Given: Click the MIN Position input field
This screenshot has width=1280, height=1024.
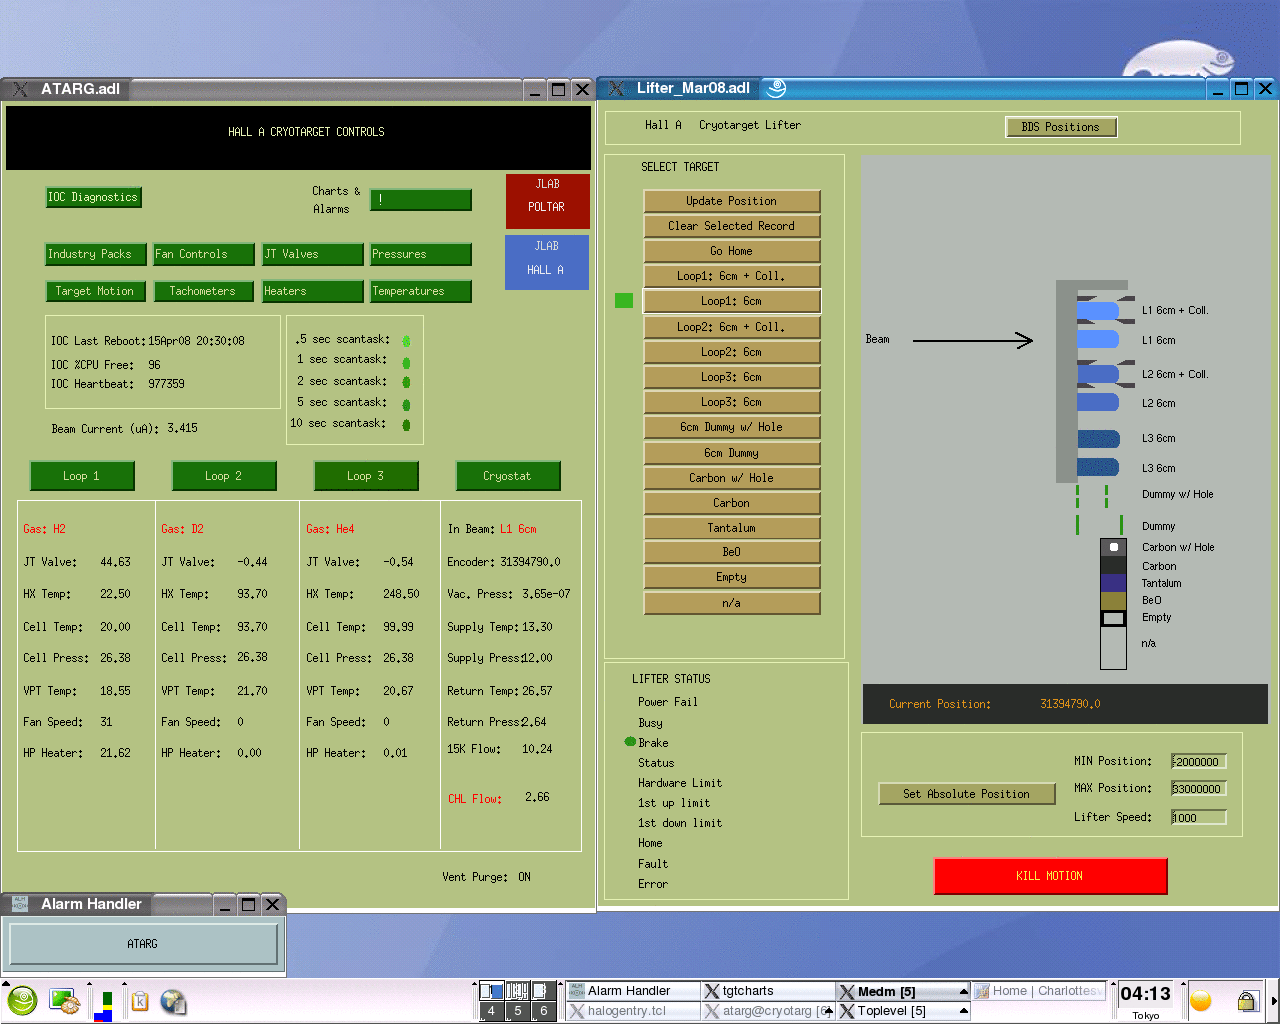Looking at the screenshot, I should [x=1199, y=762].
